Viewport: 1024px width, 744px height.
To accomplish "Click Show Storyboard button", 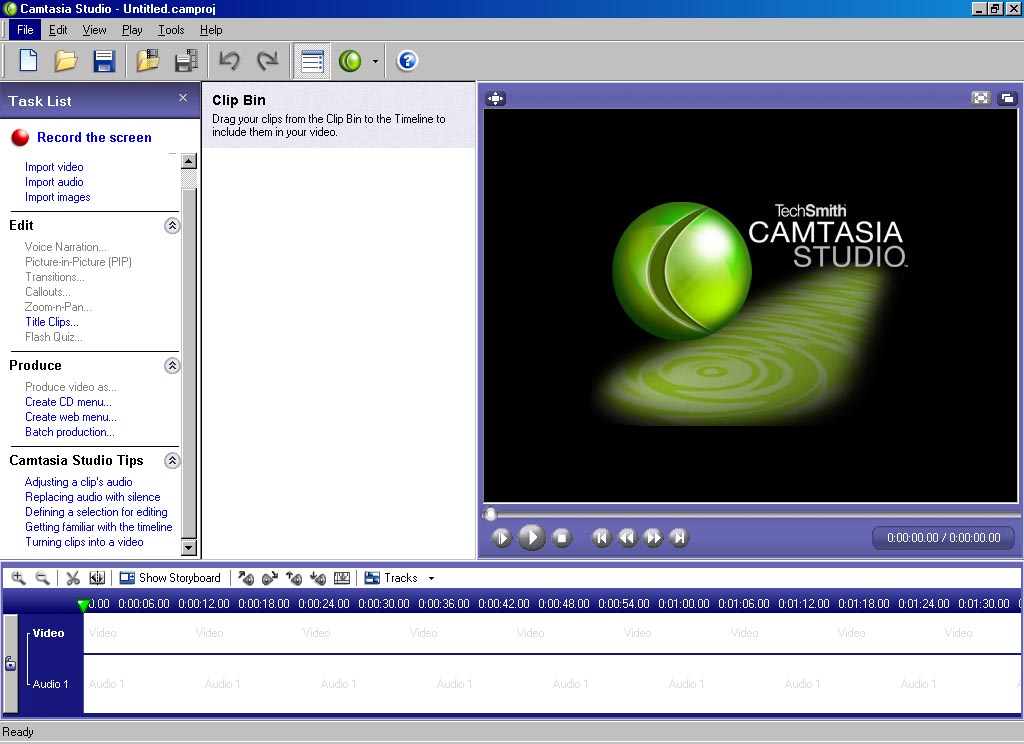I will pos(170,578).
